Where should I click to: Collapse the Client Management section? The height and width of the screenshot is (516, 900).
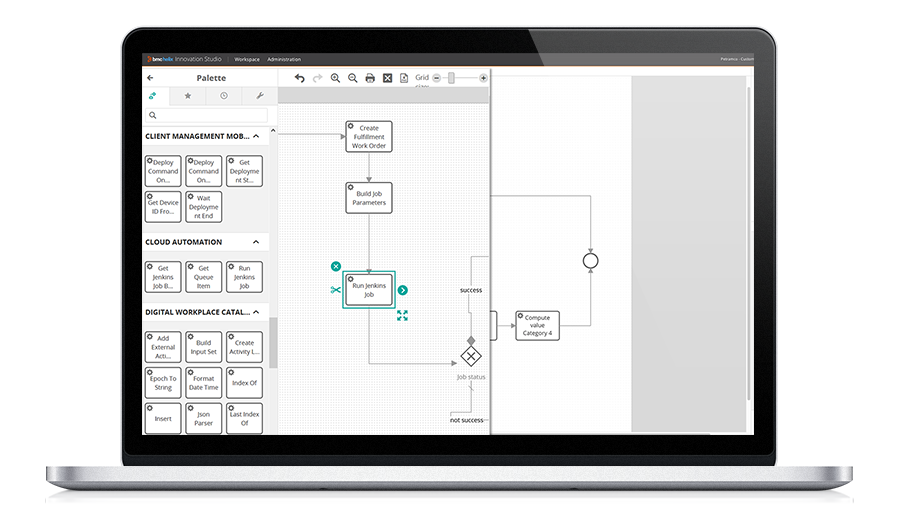(x=256, y=136)
